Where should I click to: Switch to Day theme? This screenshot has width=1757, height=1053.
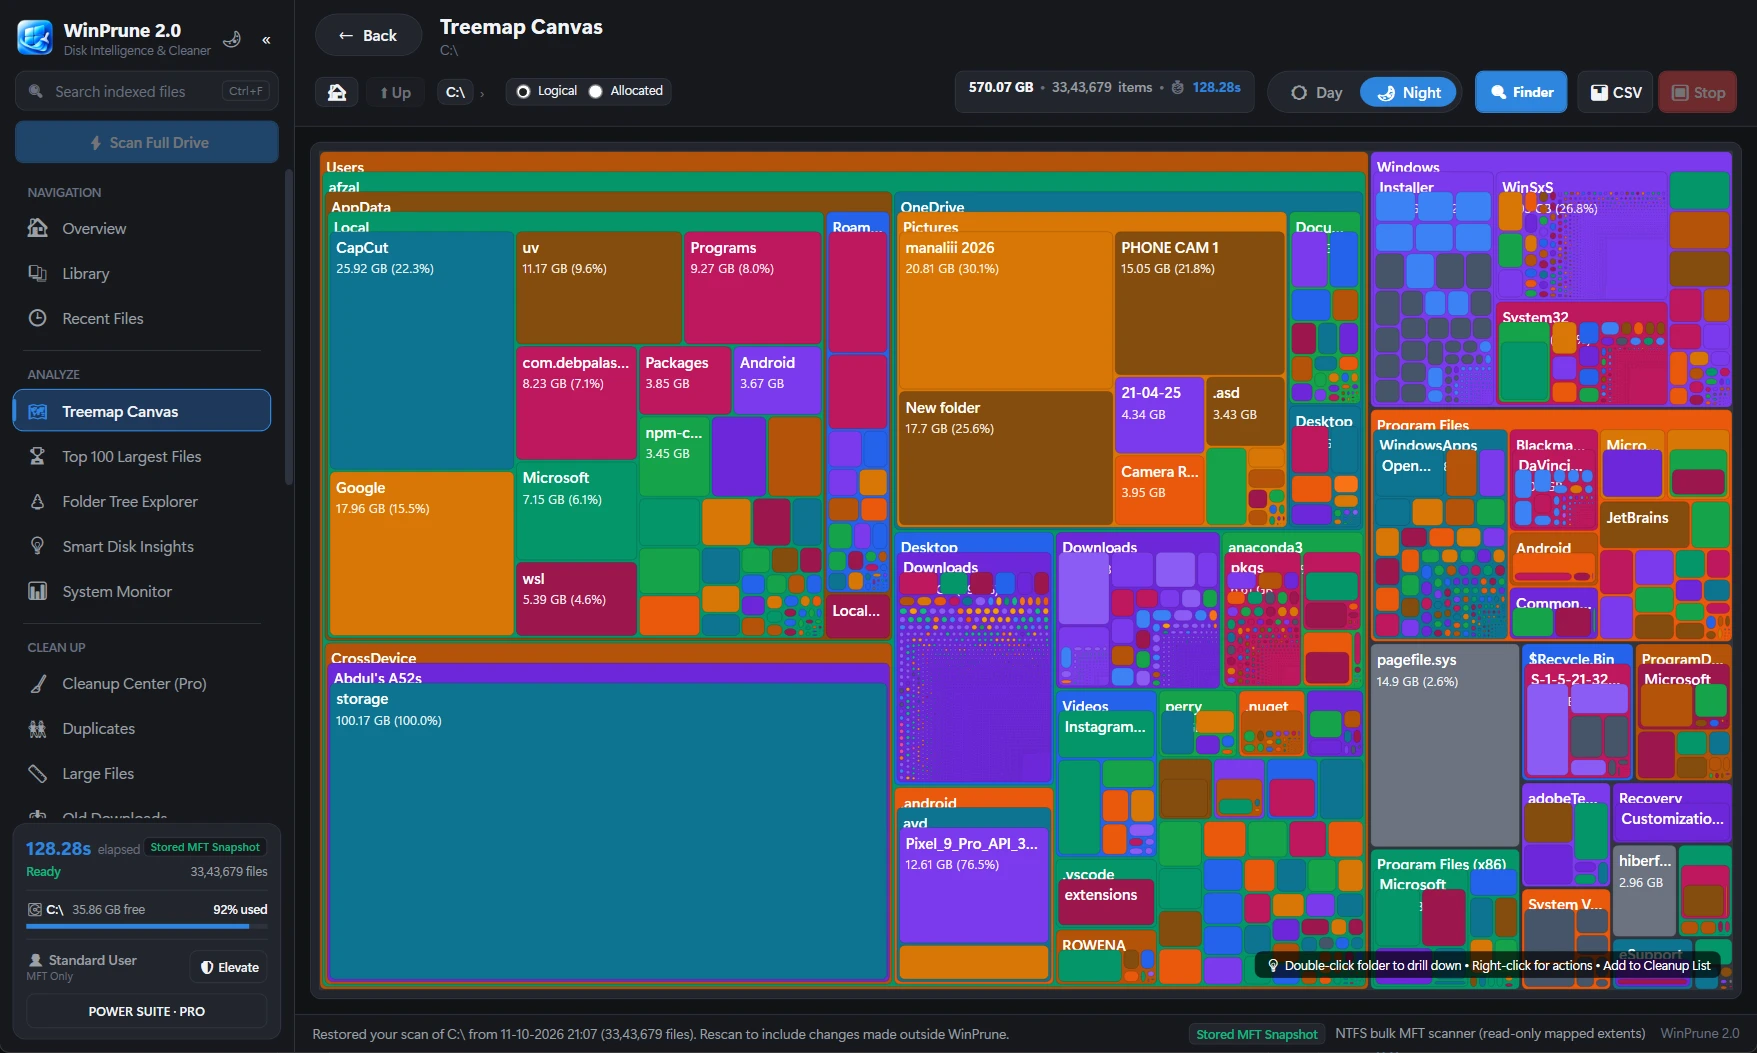click(x=1316, y=92)
